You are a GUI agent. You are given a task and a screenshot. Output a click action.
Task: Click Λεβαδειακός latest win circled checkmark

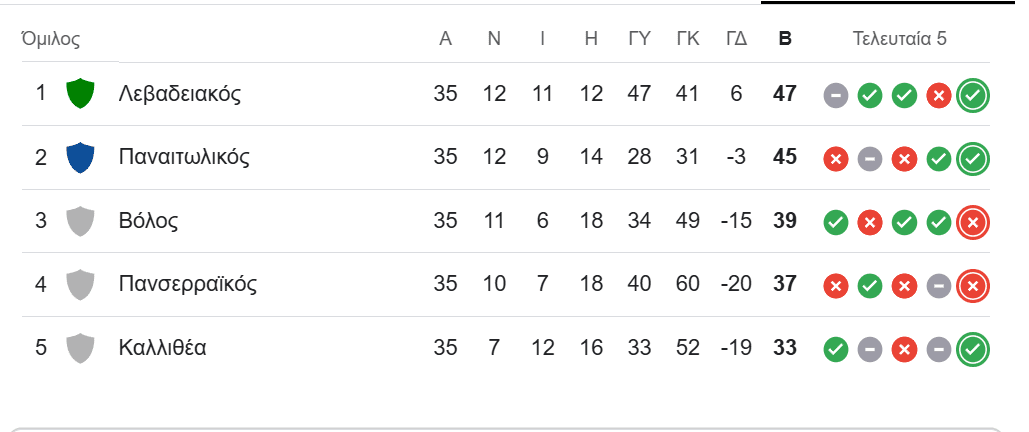(x=972, y=95)
